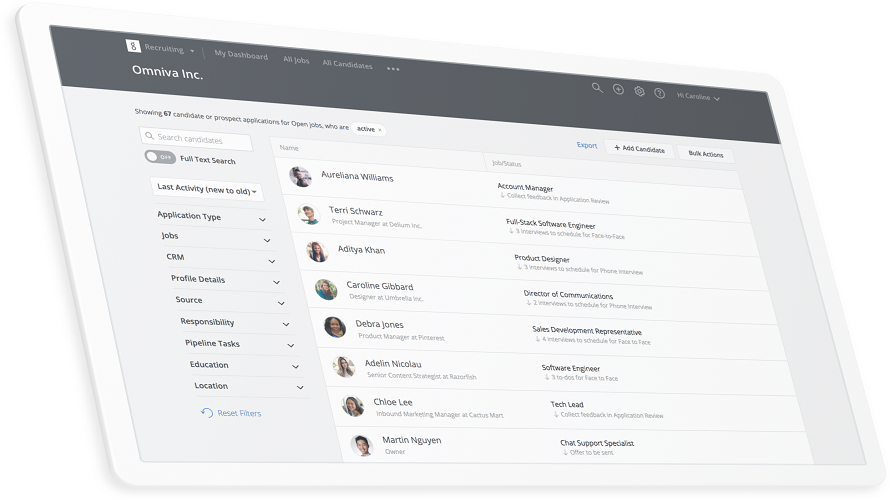
Task: Click Account Manager job text
Action: 525,187
